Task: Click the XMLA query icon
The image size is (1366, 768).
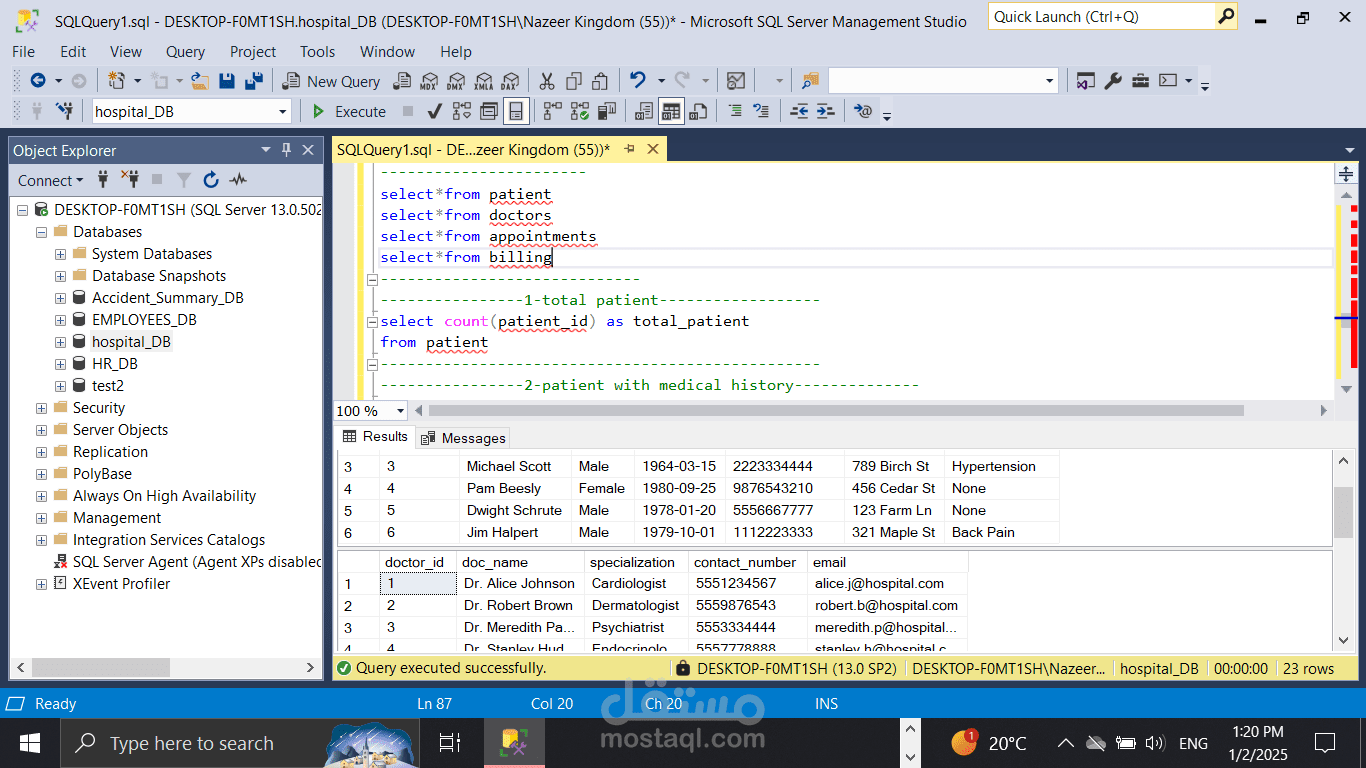Action: [x=483, y=81]
